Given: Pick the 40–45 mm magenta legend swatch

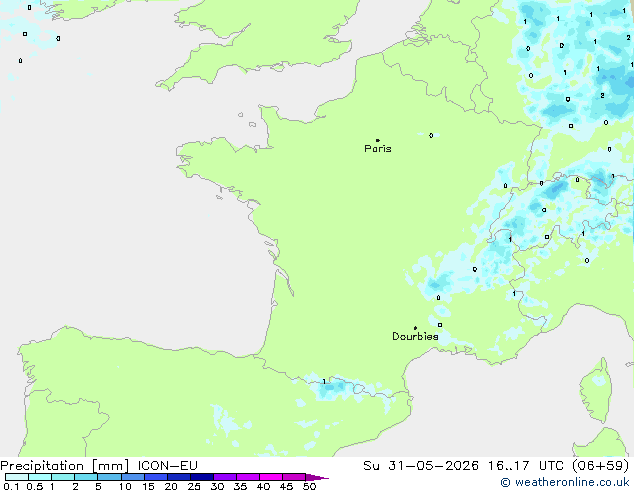Looking at the screenshot, I should point(271,477).
